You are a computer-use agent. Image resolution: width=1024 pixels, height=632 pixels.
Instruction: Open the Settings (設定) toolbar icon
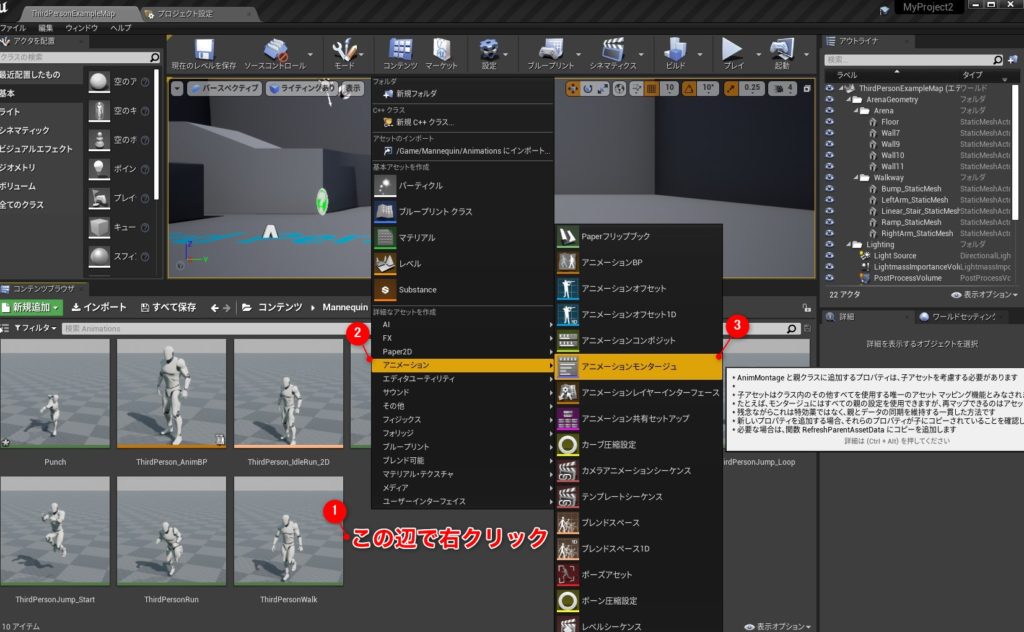[x=488, y=54]
